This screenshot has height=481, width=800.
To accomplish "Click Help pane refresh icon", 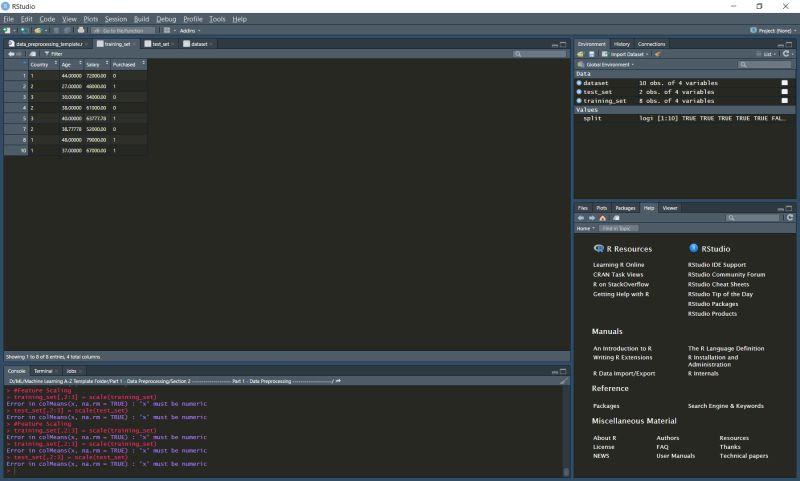I will click(x=790, y=217).
